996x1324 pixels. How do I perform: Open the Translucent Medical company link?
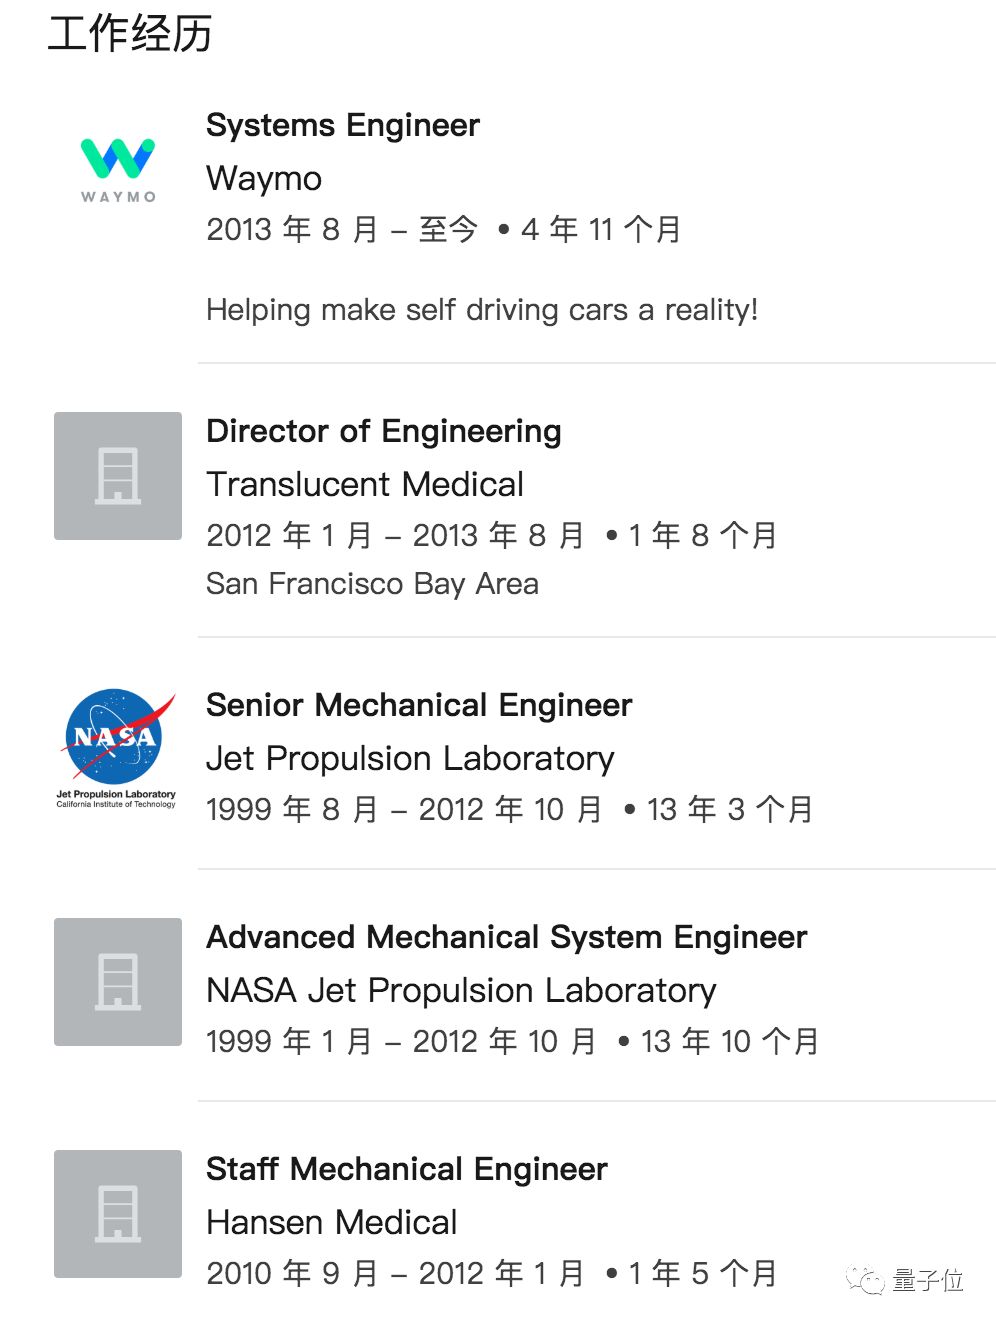pyautogui.click(x=365, y=484)
